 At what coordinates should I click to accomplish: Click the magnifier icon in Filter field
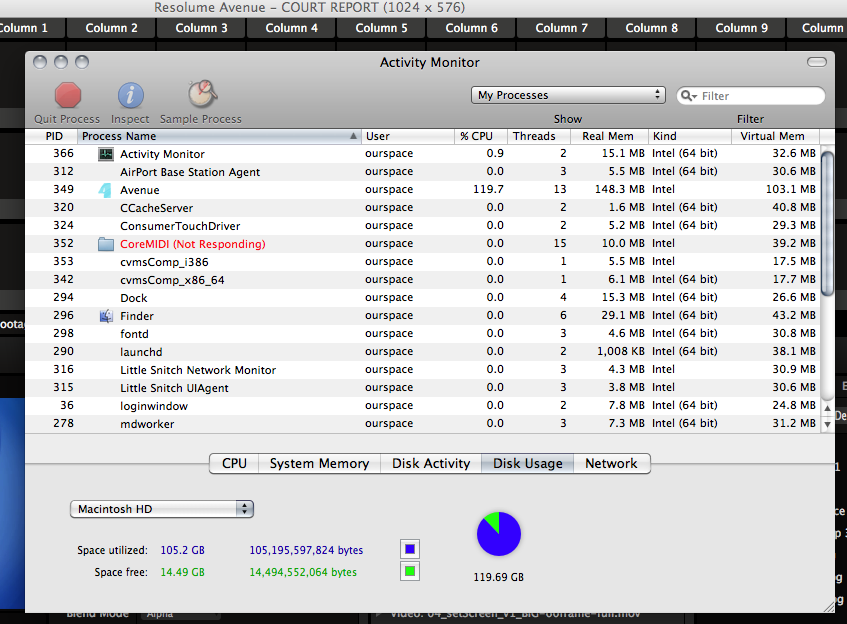coord(688,96)
